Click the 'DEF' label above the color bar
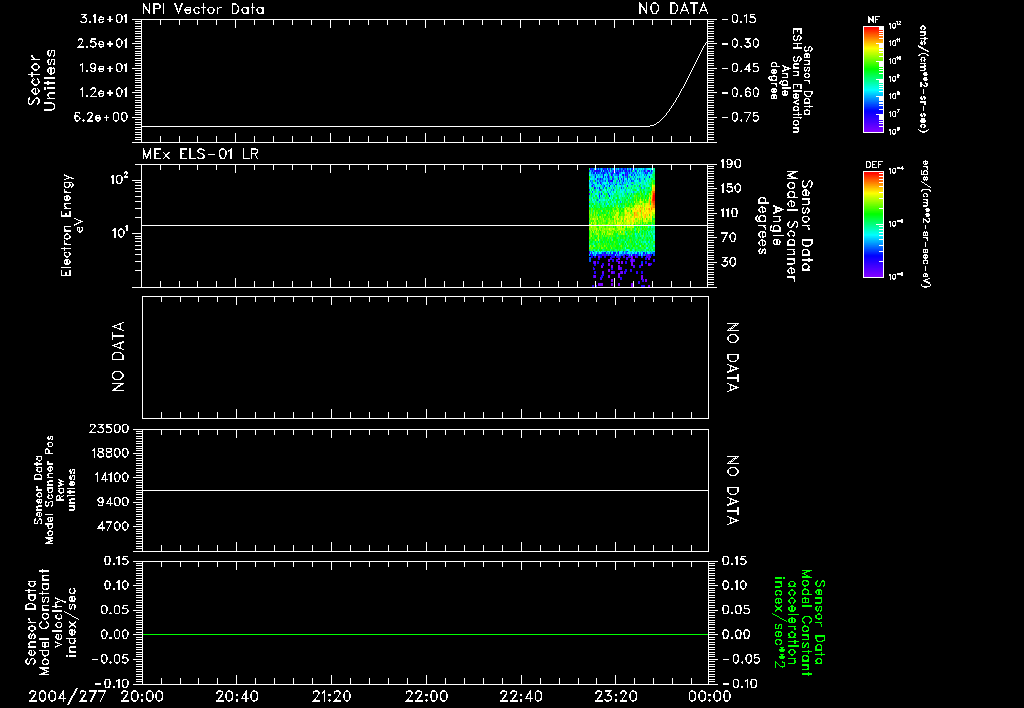The image size is (1024, 708). pos(874,165)
